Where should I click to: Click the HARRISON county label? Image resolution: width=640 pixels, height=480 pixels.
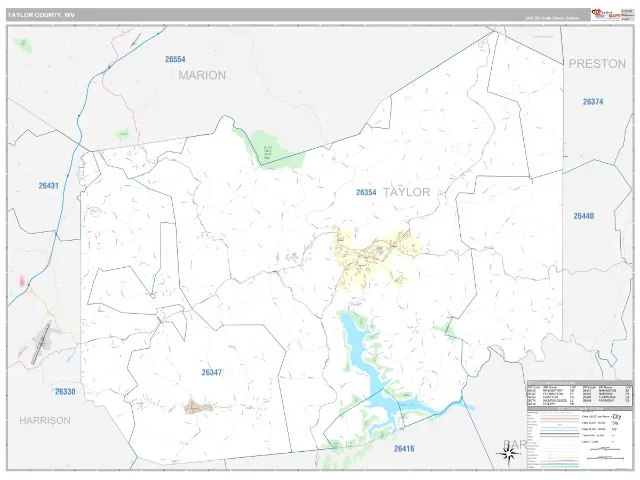click(45, 420)
